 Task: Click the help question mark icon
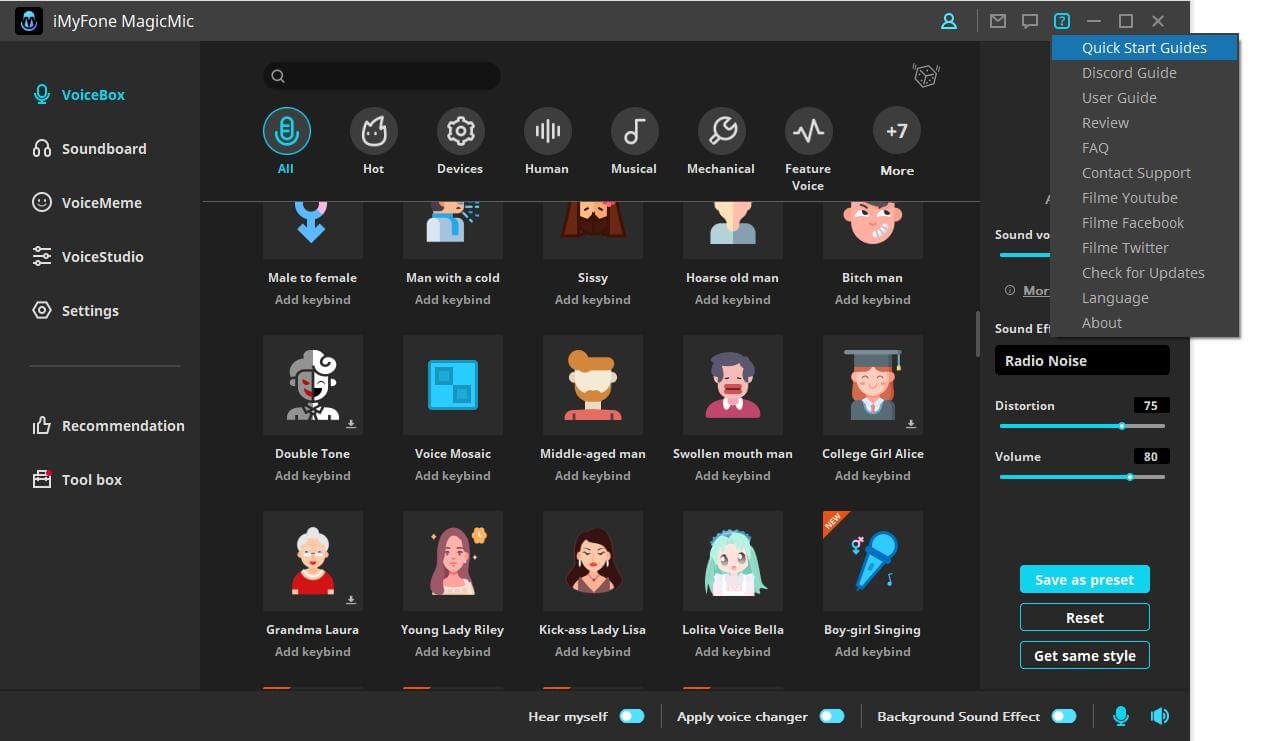pyautogui.click(x=1062, y=21)
